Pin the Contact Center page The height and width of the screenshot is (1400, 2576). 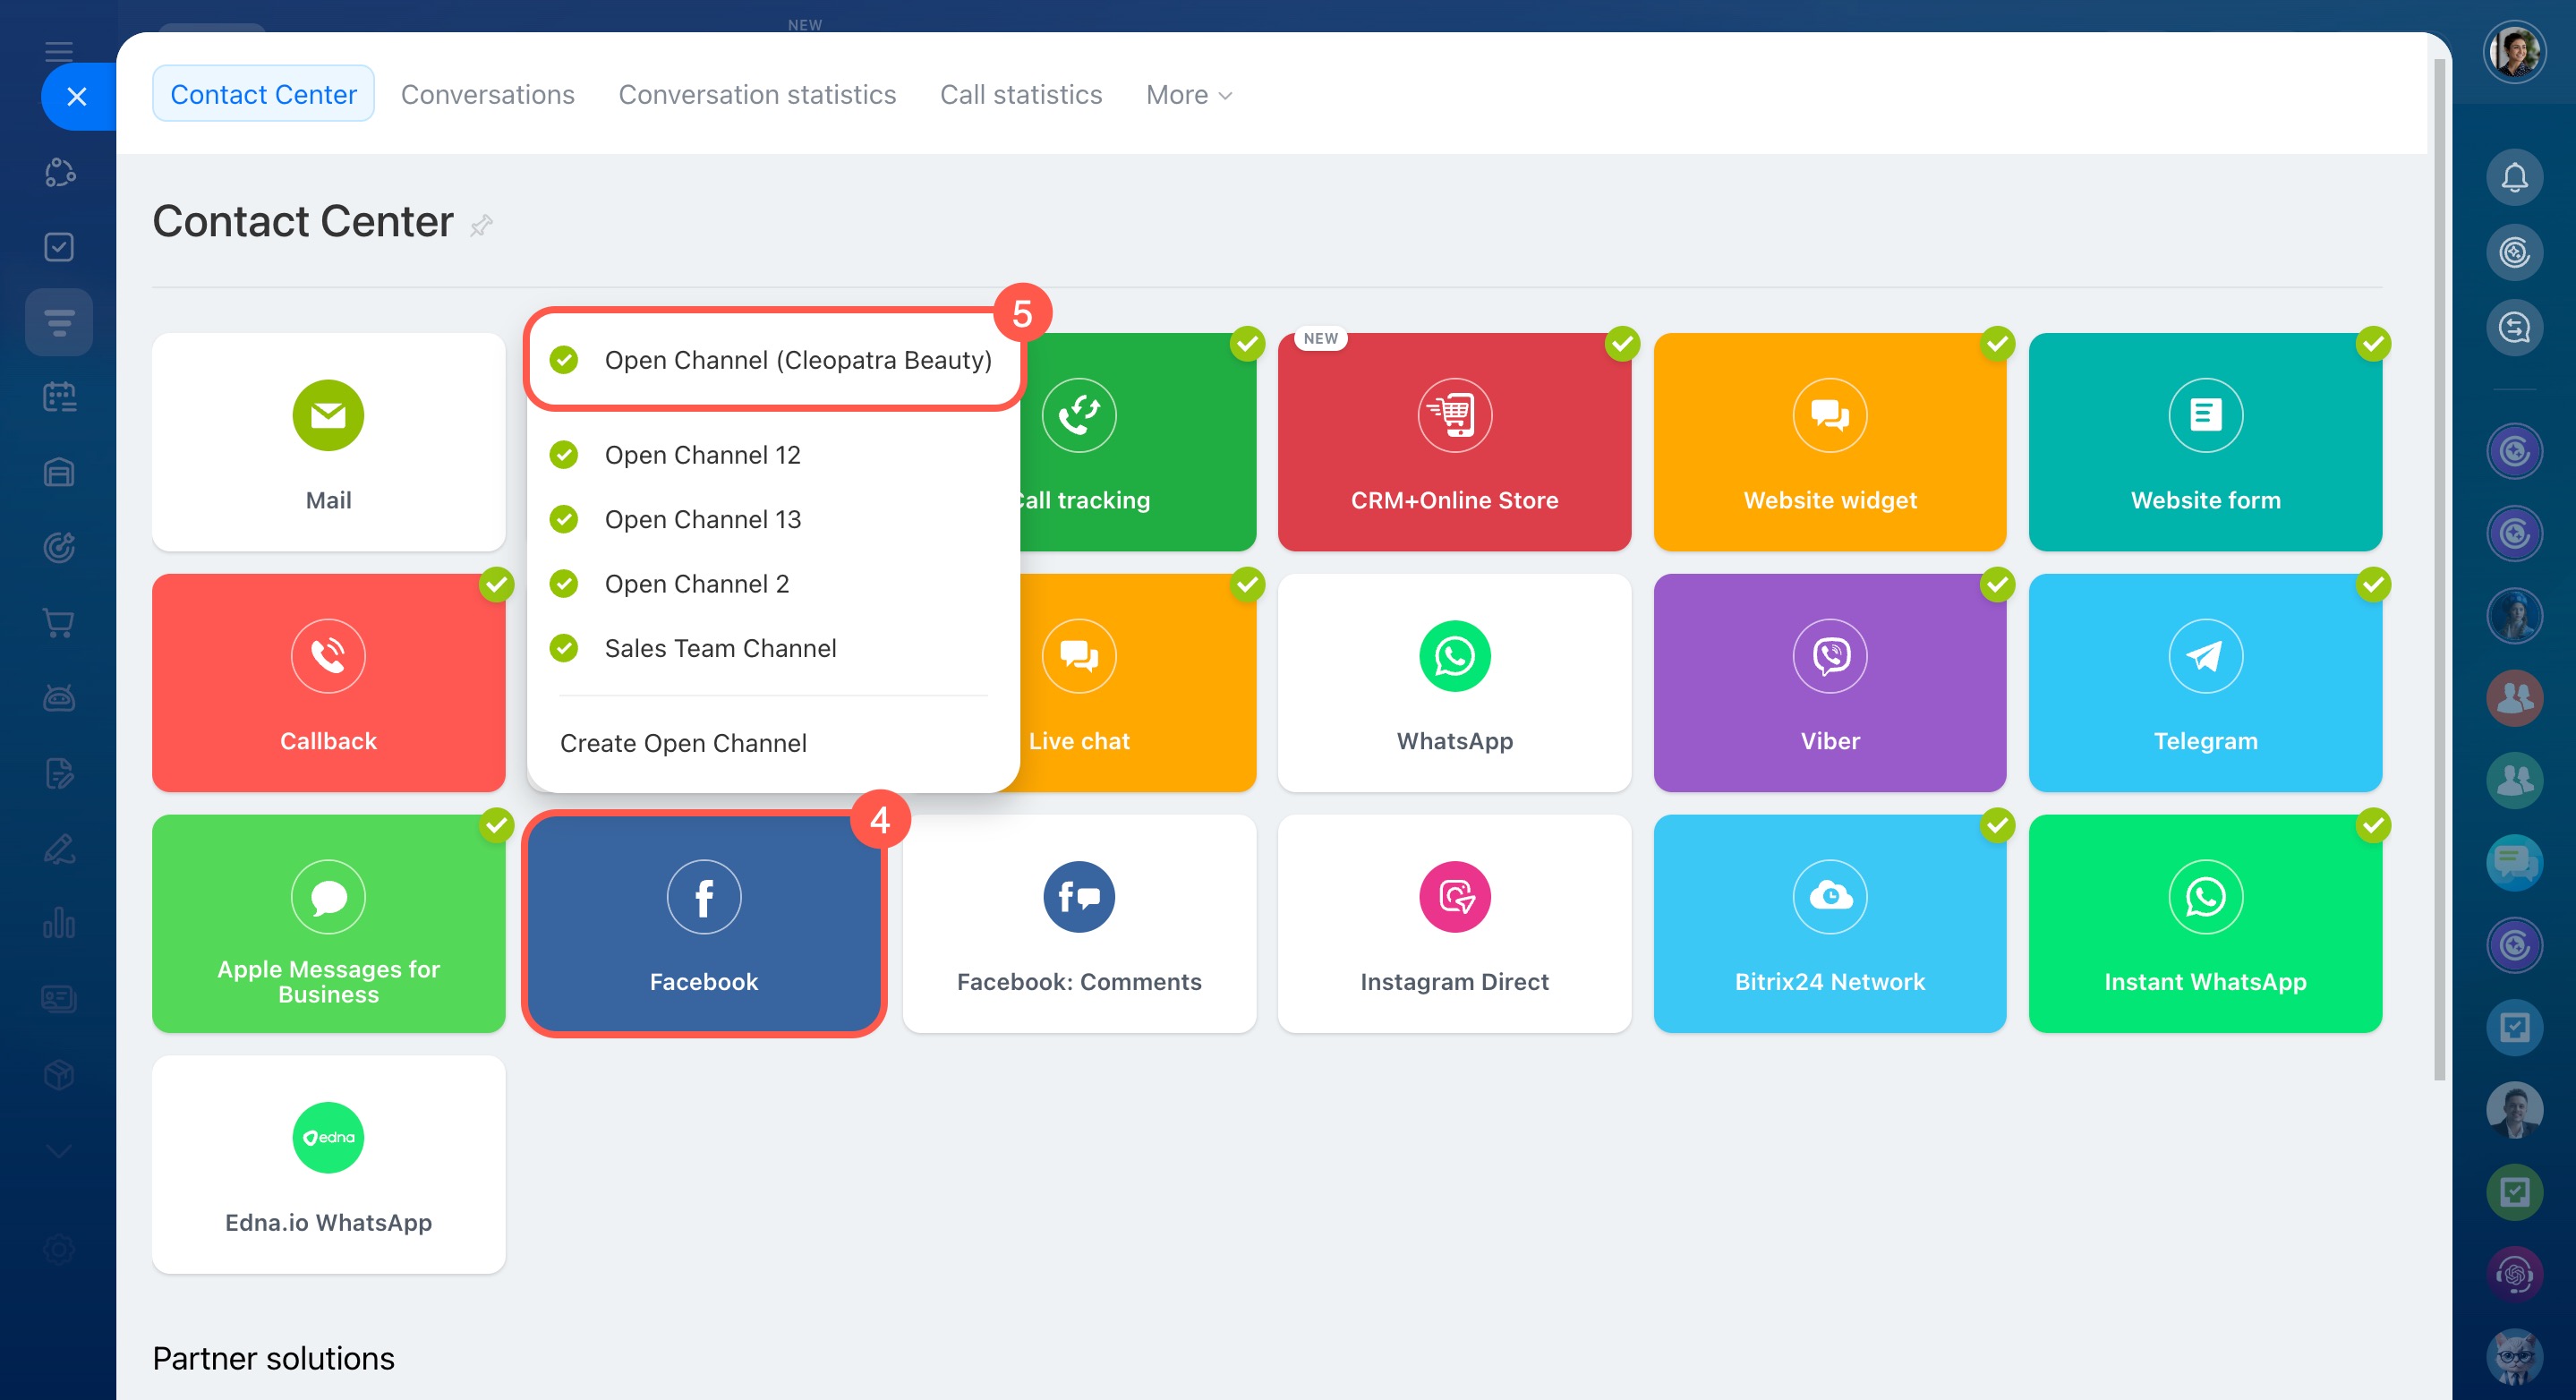coord(481,225)
